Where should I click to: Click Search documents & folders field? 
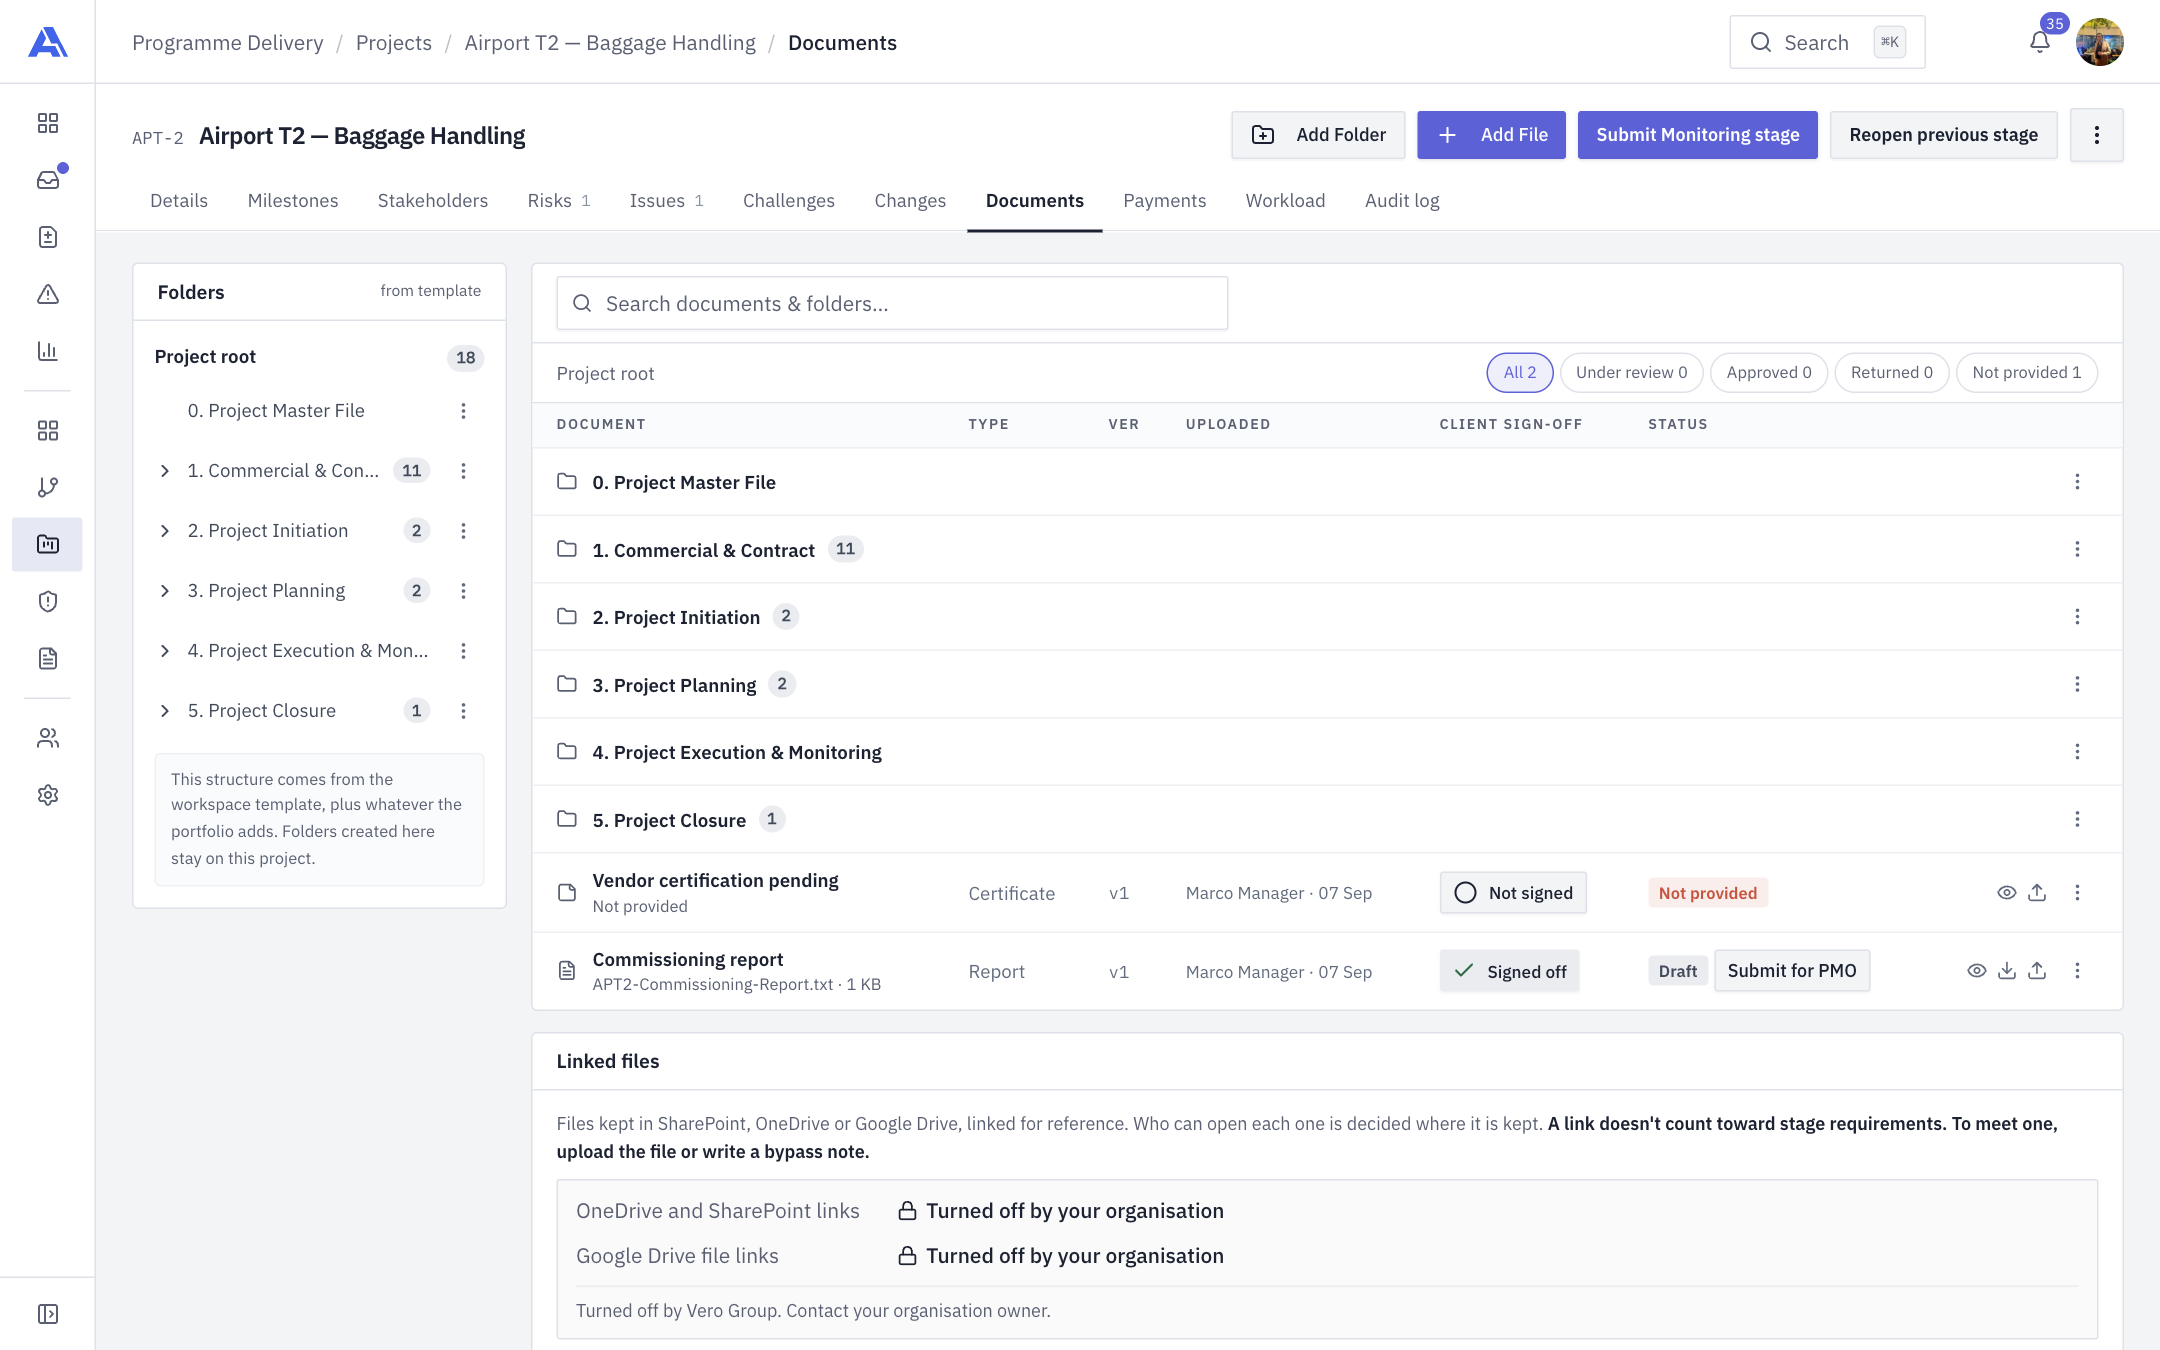892,303
